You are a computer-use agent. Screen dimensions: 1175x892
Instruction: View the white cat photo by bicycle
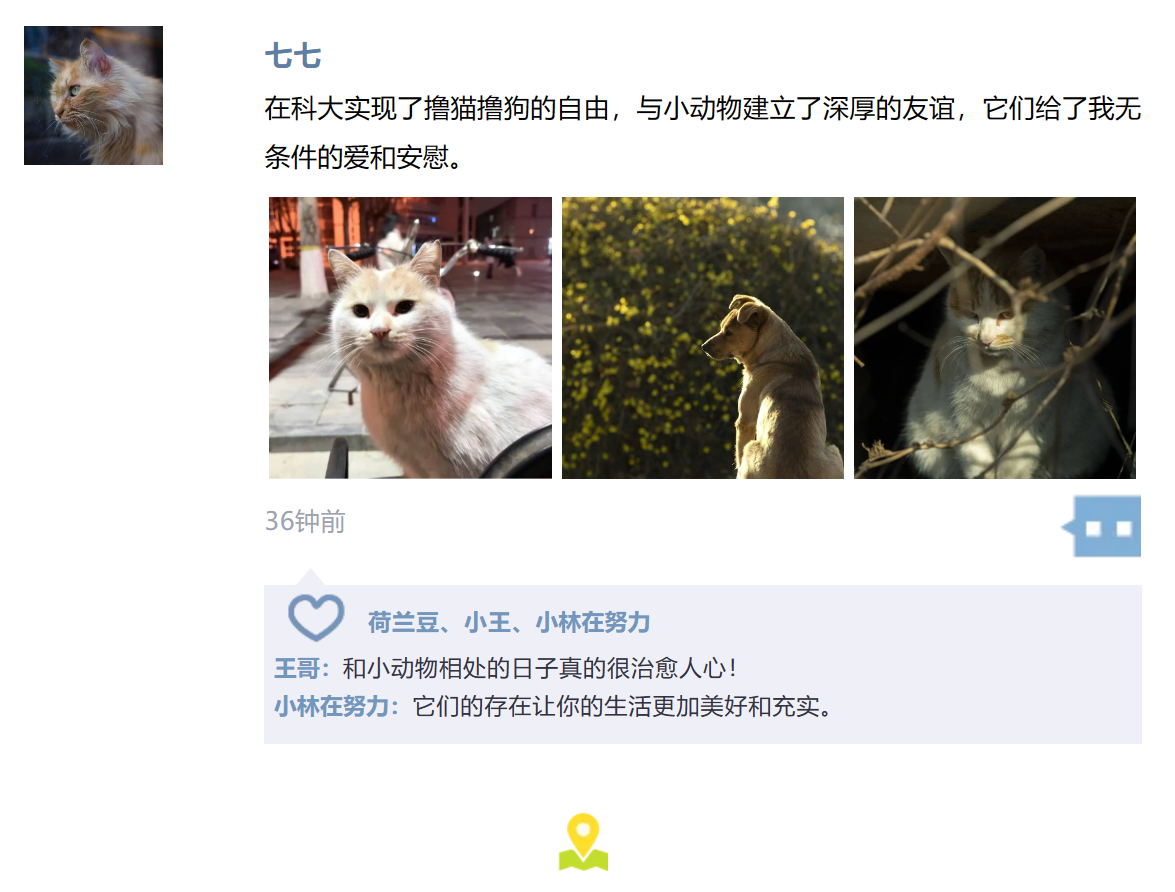coord(410,337)
